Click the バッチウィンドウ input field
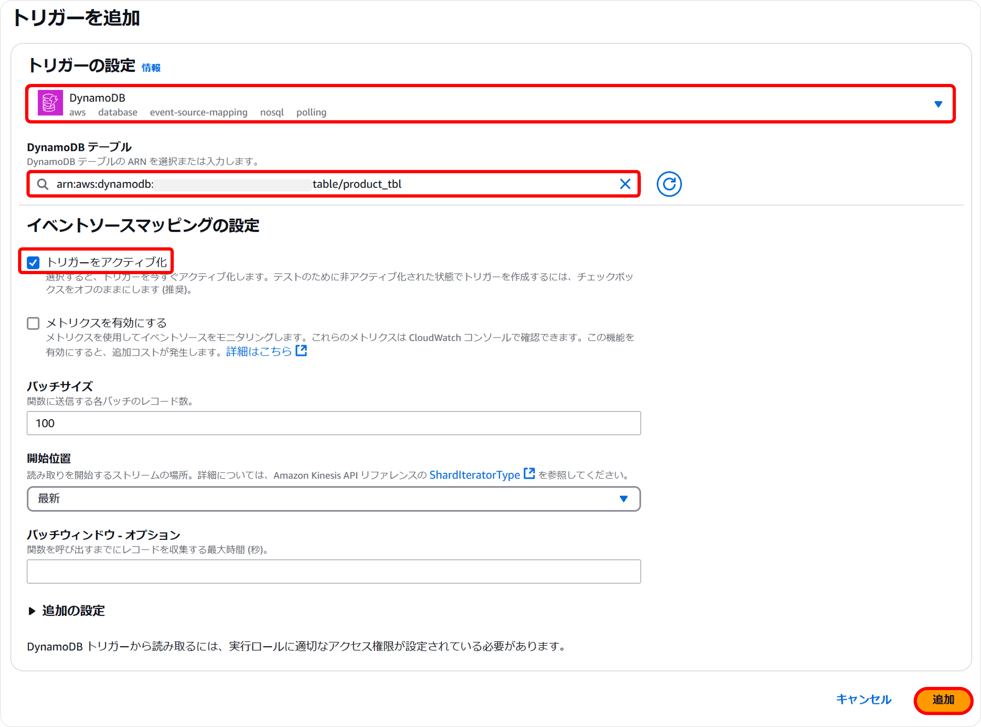The width and height of the screenshot is (981, 727). click(333, 571)
